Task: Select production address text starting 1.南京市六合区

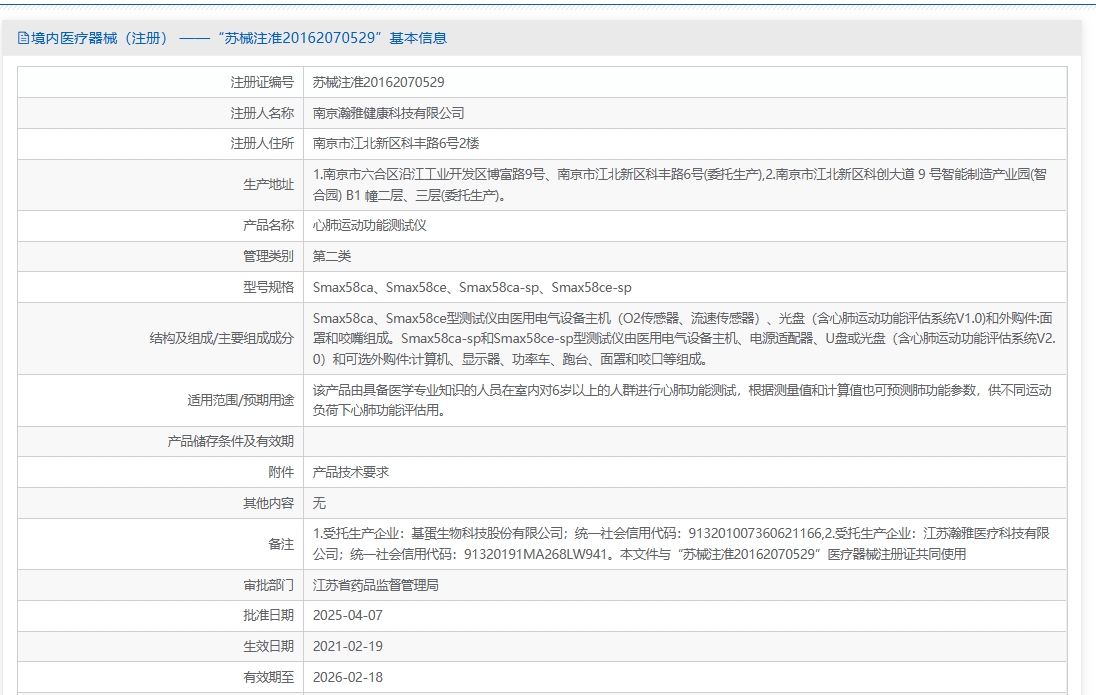Action: coord(679,185)
